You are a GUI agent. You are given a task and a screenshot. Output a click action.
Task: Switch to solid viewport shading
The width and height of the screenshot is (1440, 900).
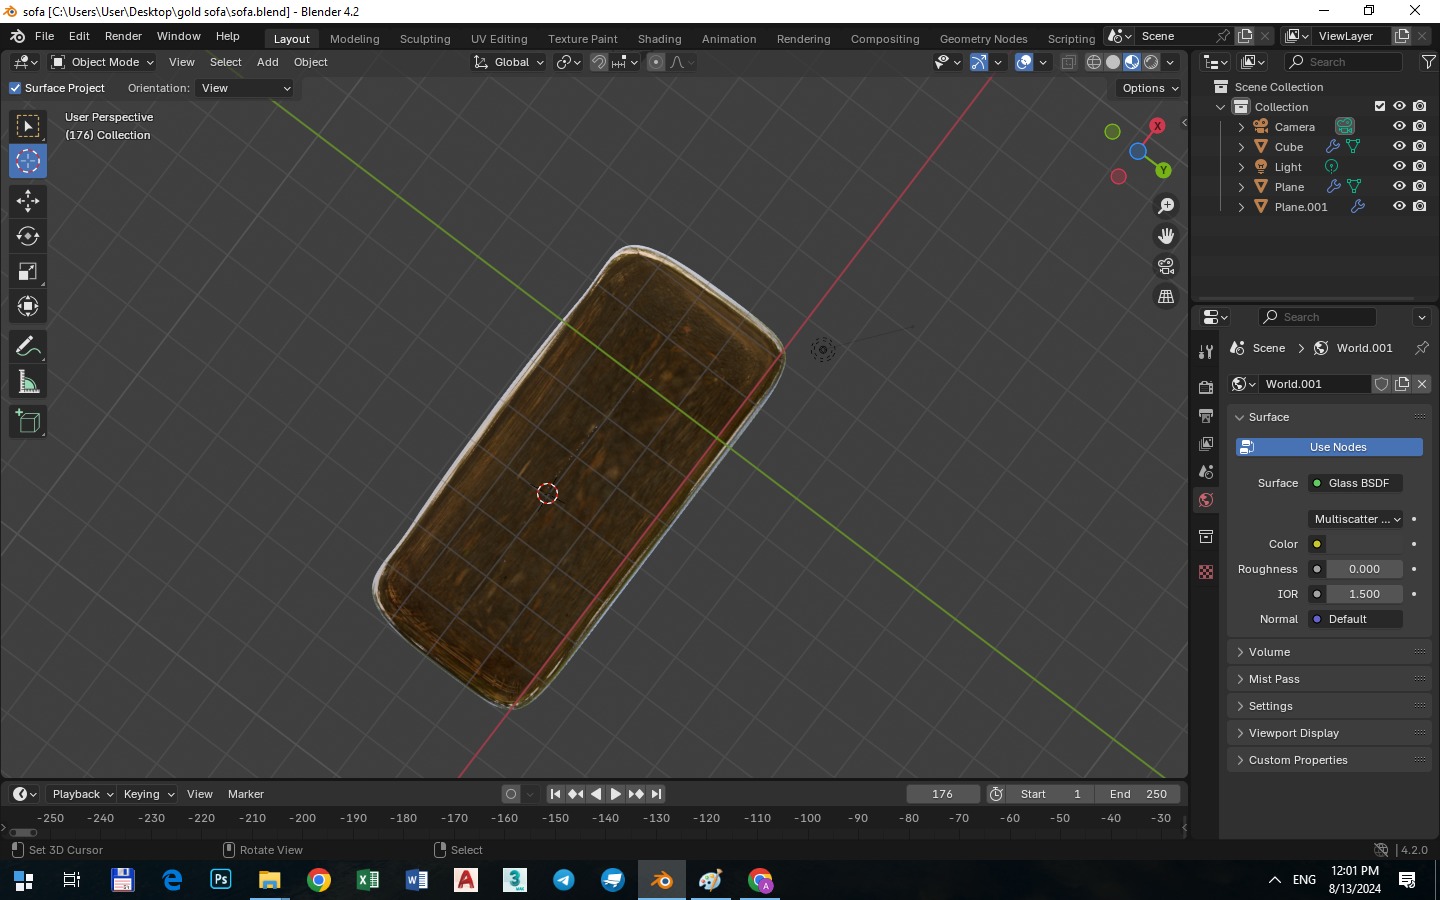(x=1113, y=62)
